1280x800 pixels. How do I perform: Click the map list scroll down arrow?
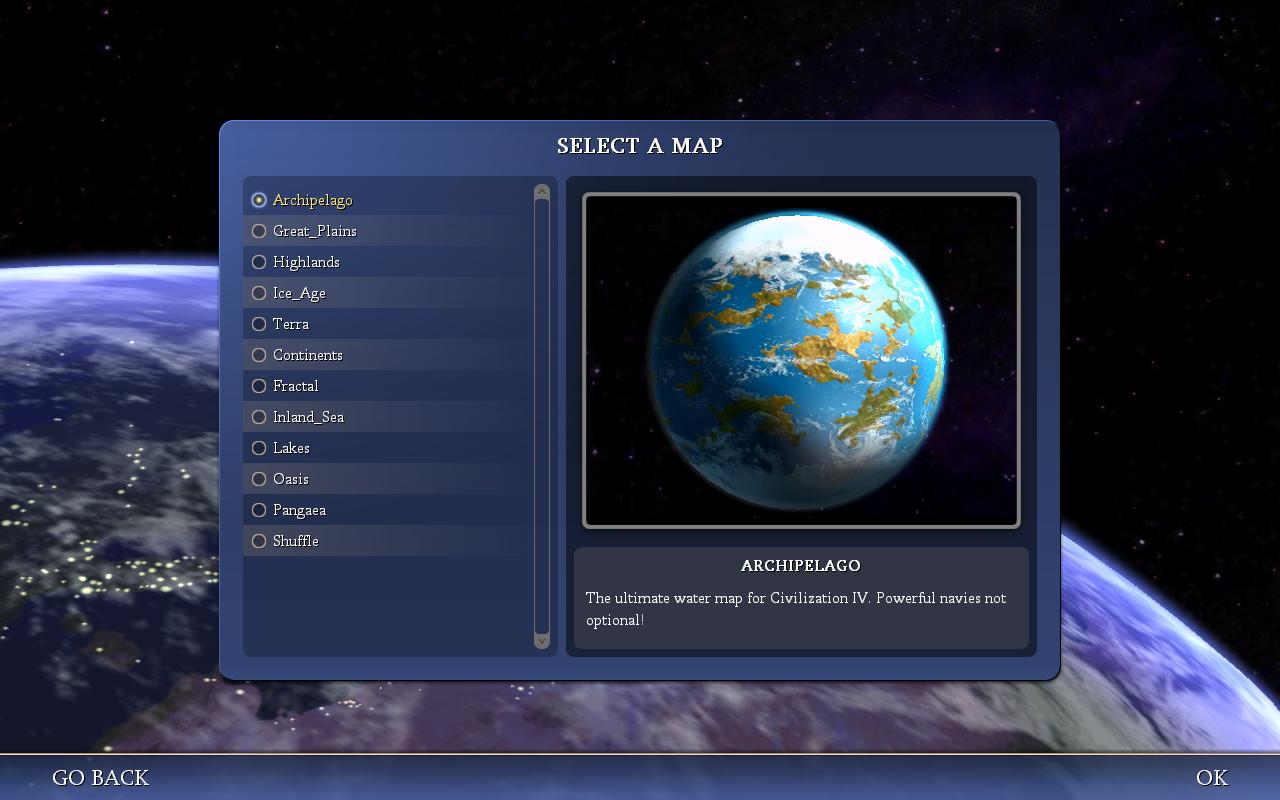point(542,641)
